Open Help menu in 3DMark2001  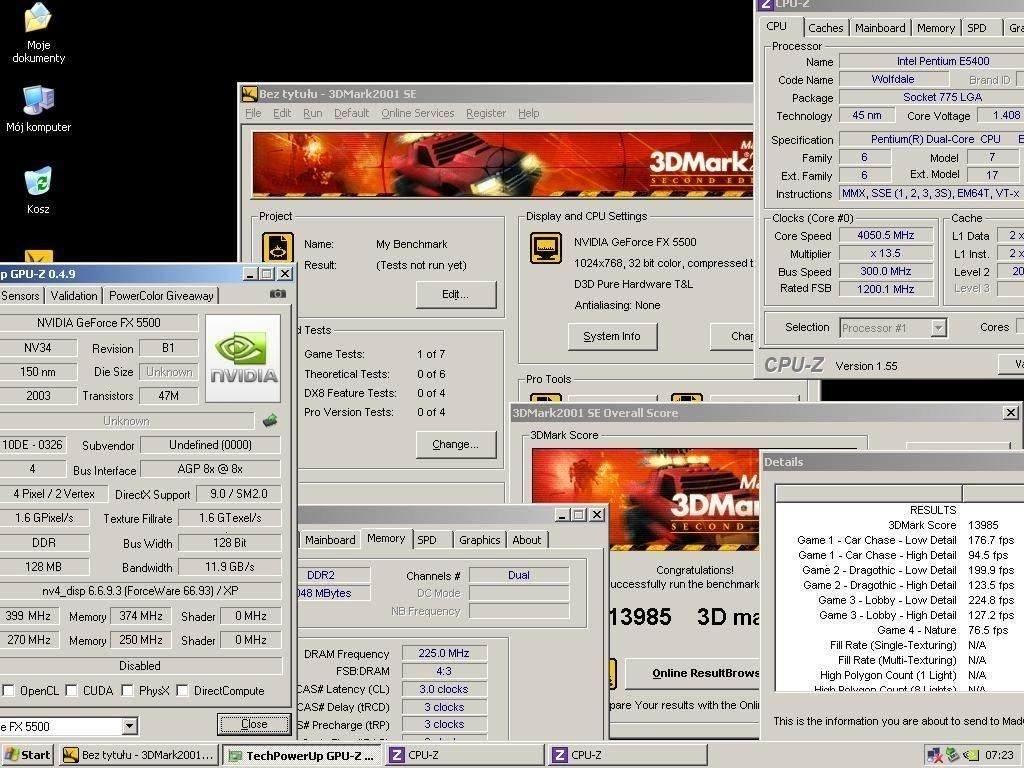click(x=528, y=114)
